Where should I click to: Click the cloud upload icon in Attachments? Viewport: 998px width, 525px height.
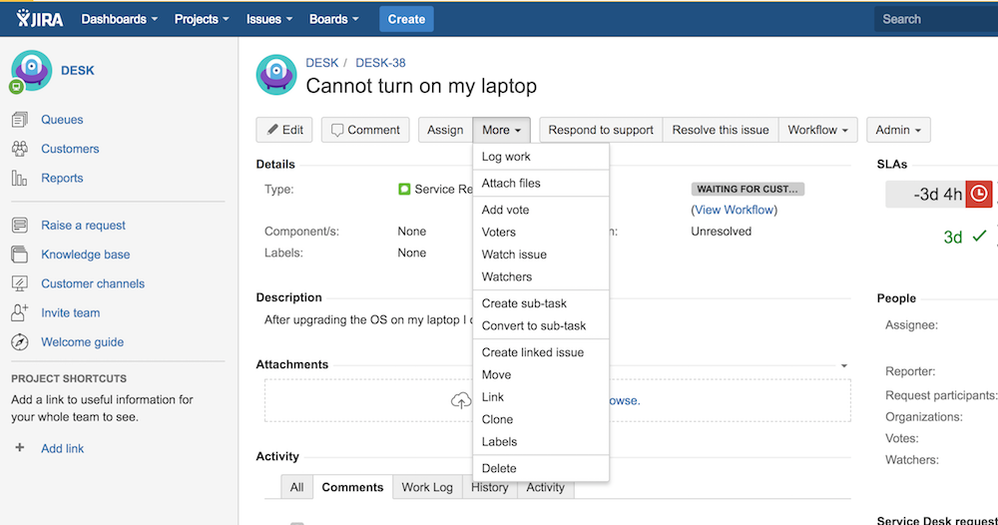point(461,401)
